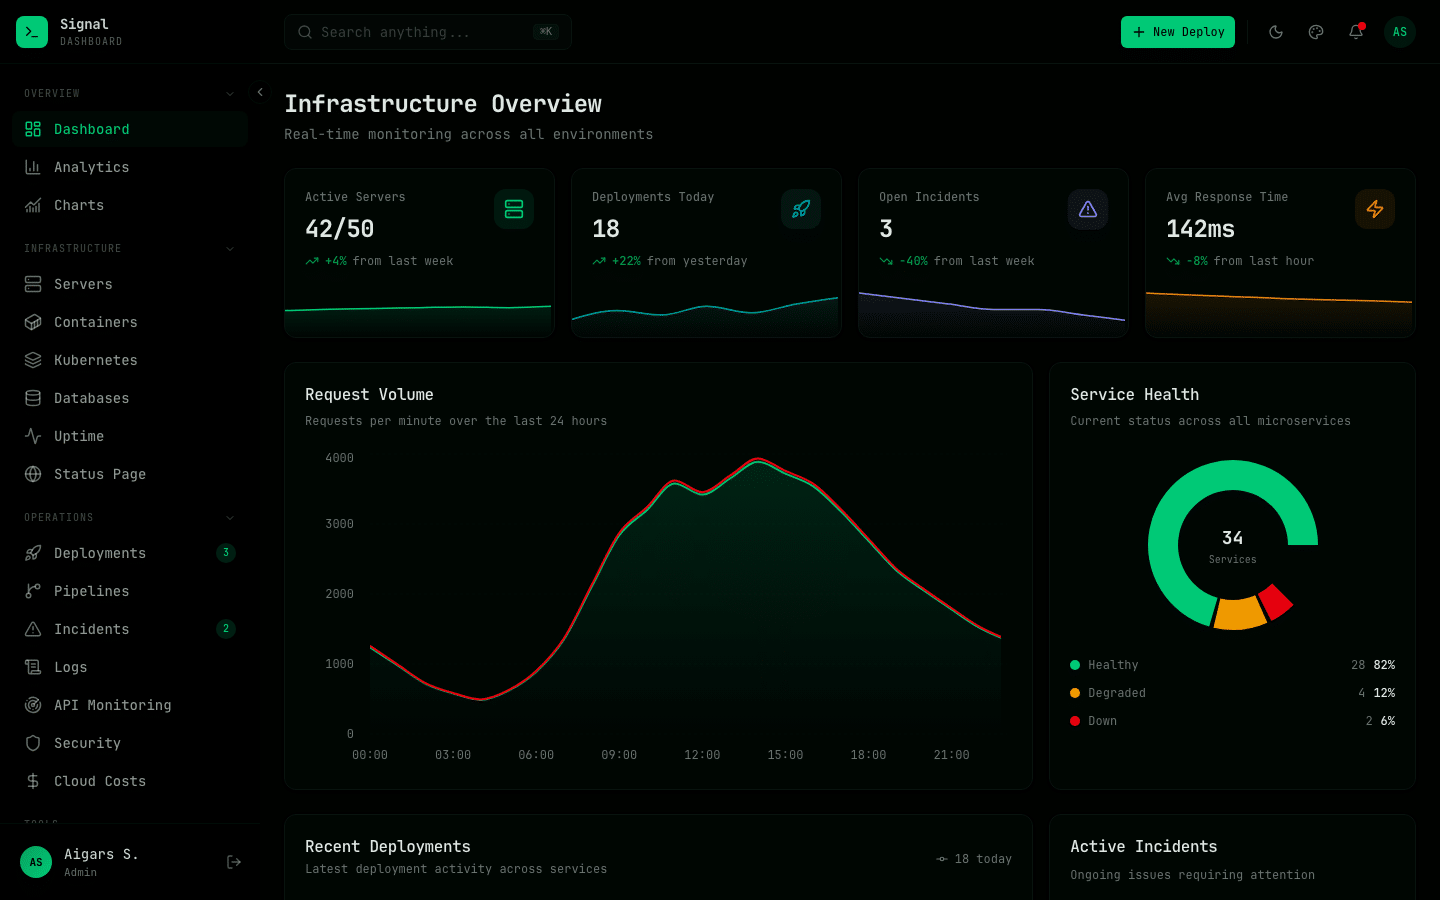Click the Containers icon
Image resolution: width=1440 pixels, height=900 pixels.
click(x=33, y=322)
